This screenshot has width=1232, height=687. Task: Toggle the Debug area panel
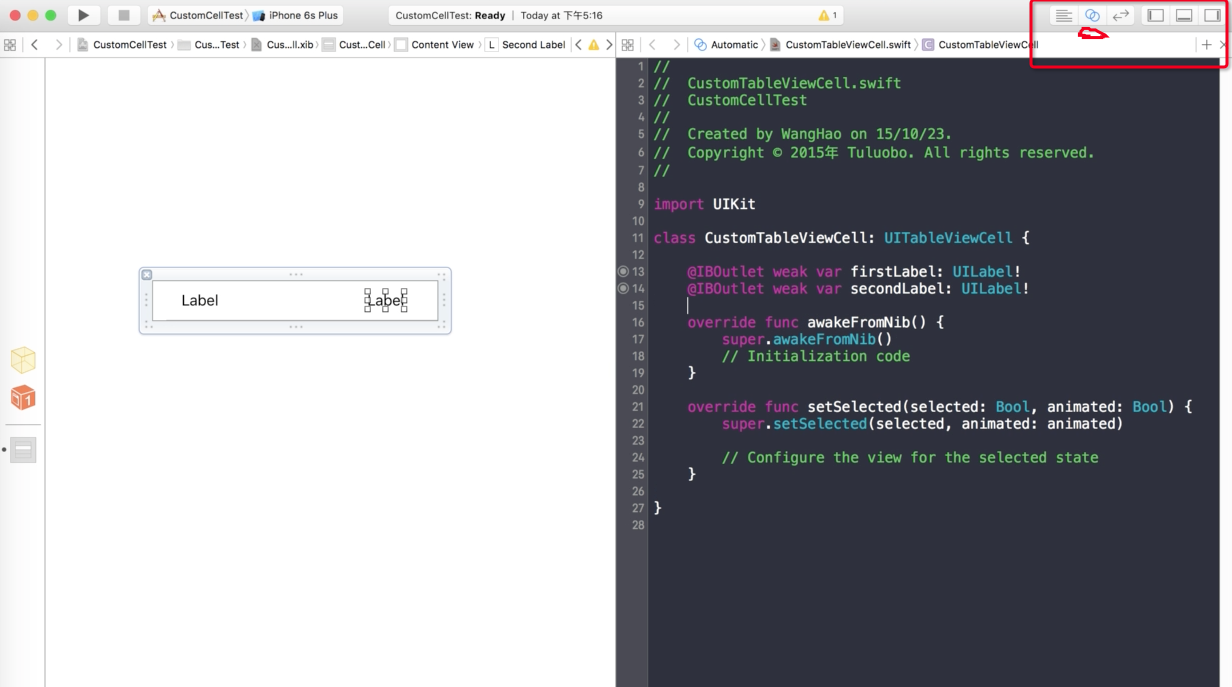(x=1184, y=15)
